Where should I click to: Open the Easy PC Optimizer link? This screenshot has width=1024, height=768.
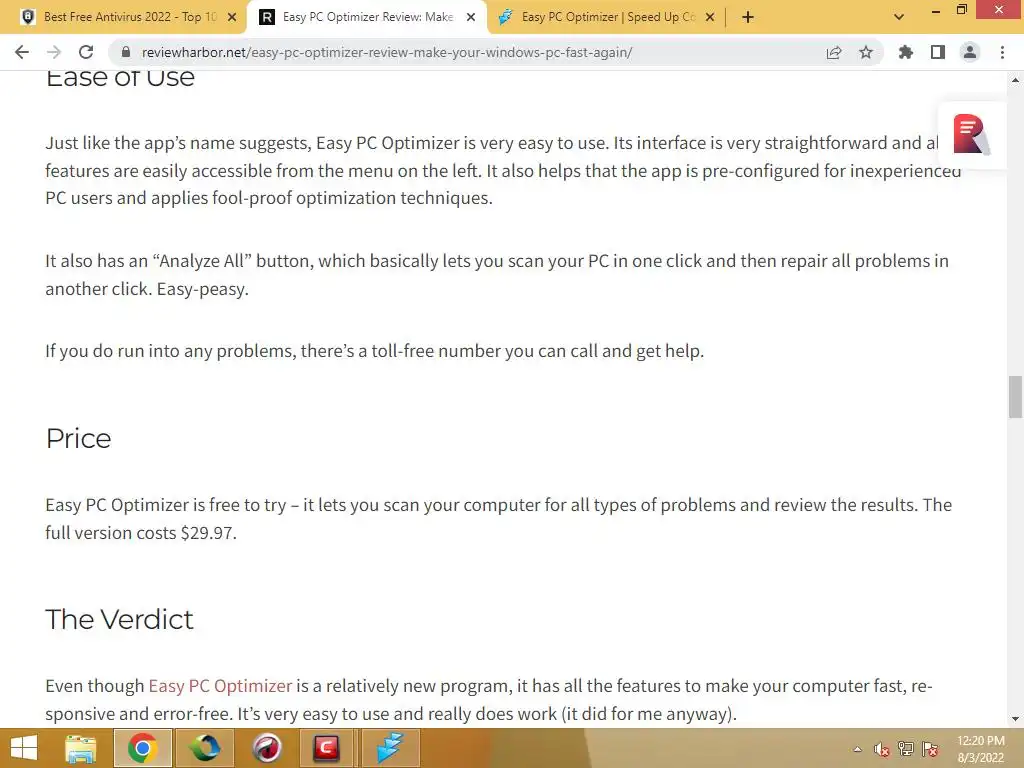pyautogui.click(x=220, y=686)
